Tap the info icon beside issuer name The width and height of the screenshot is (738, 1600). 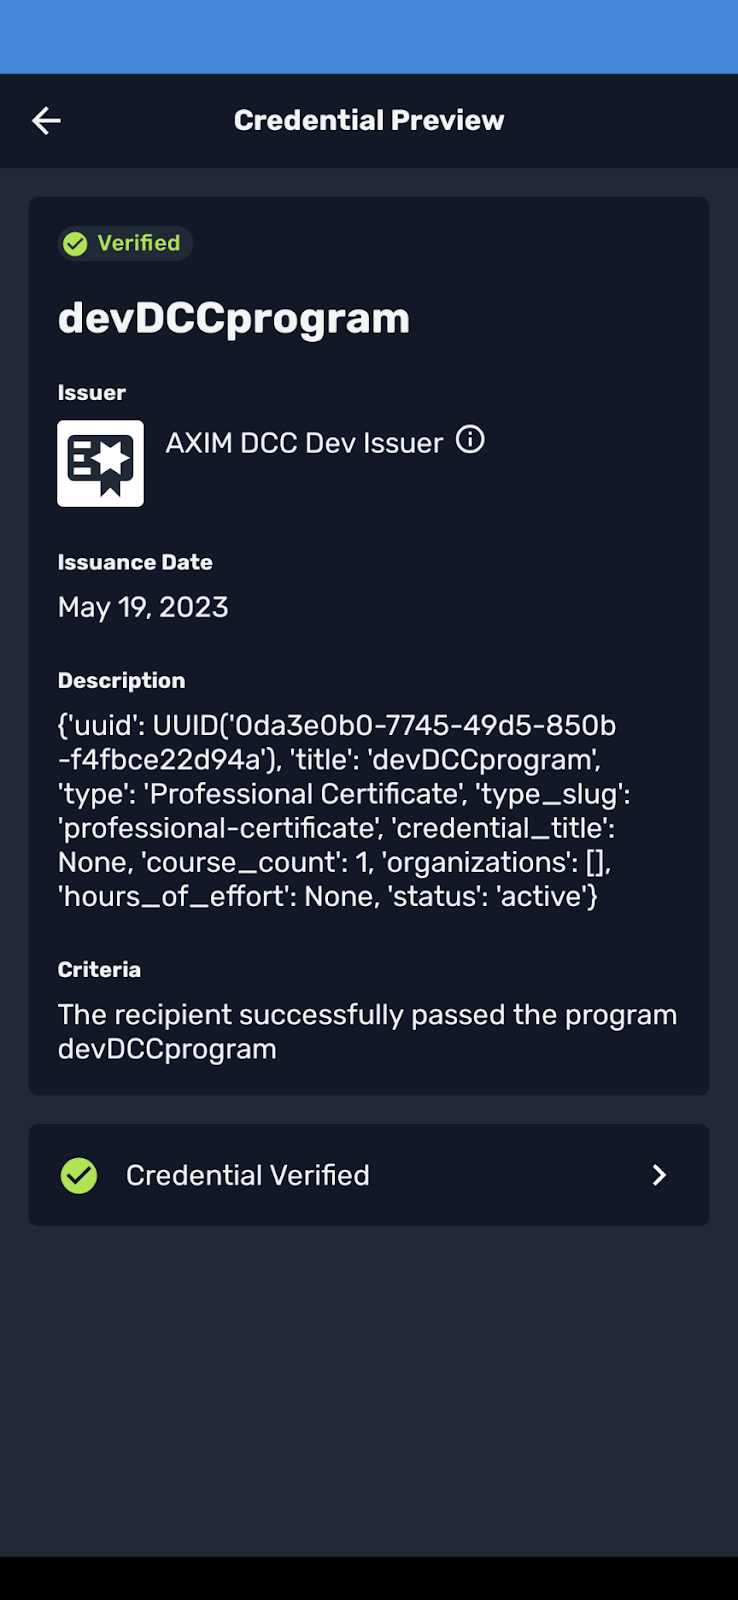coord(470,440)
